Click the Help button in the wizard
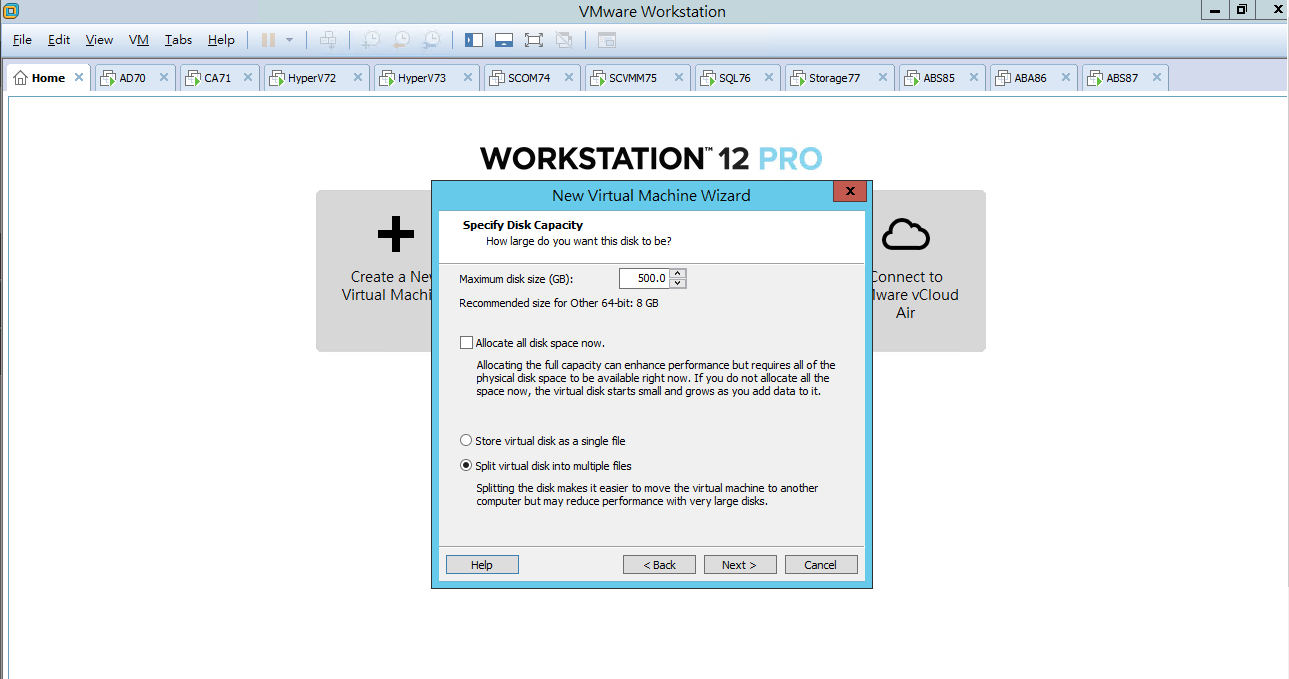1289x679 pixels. coord(482,565)
